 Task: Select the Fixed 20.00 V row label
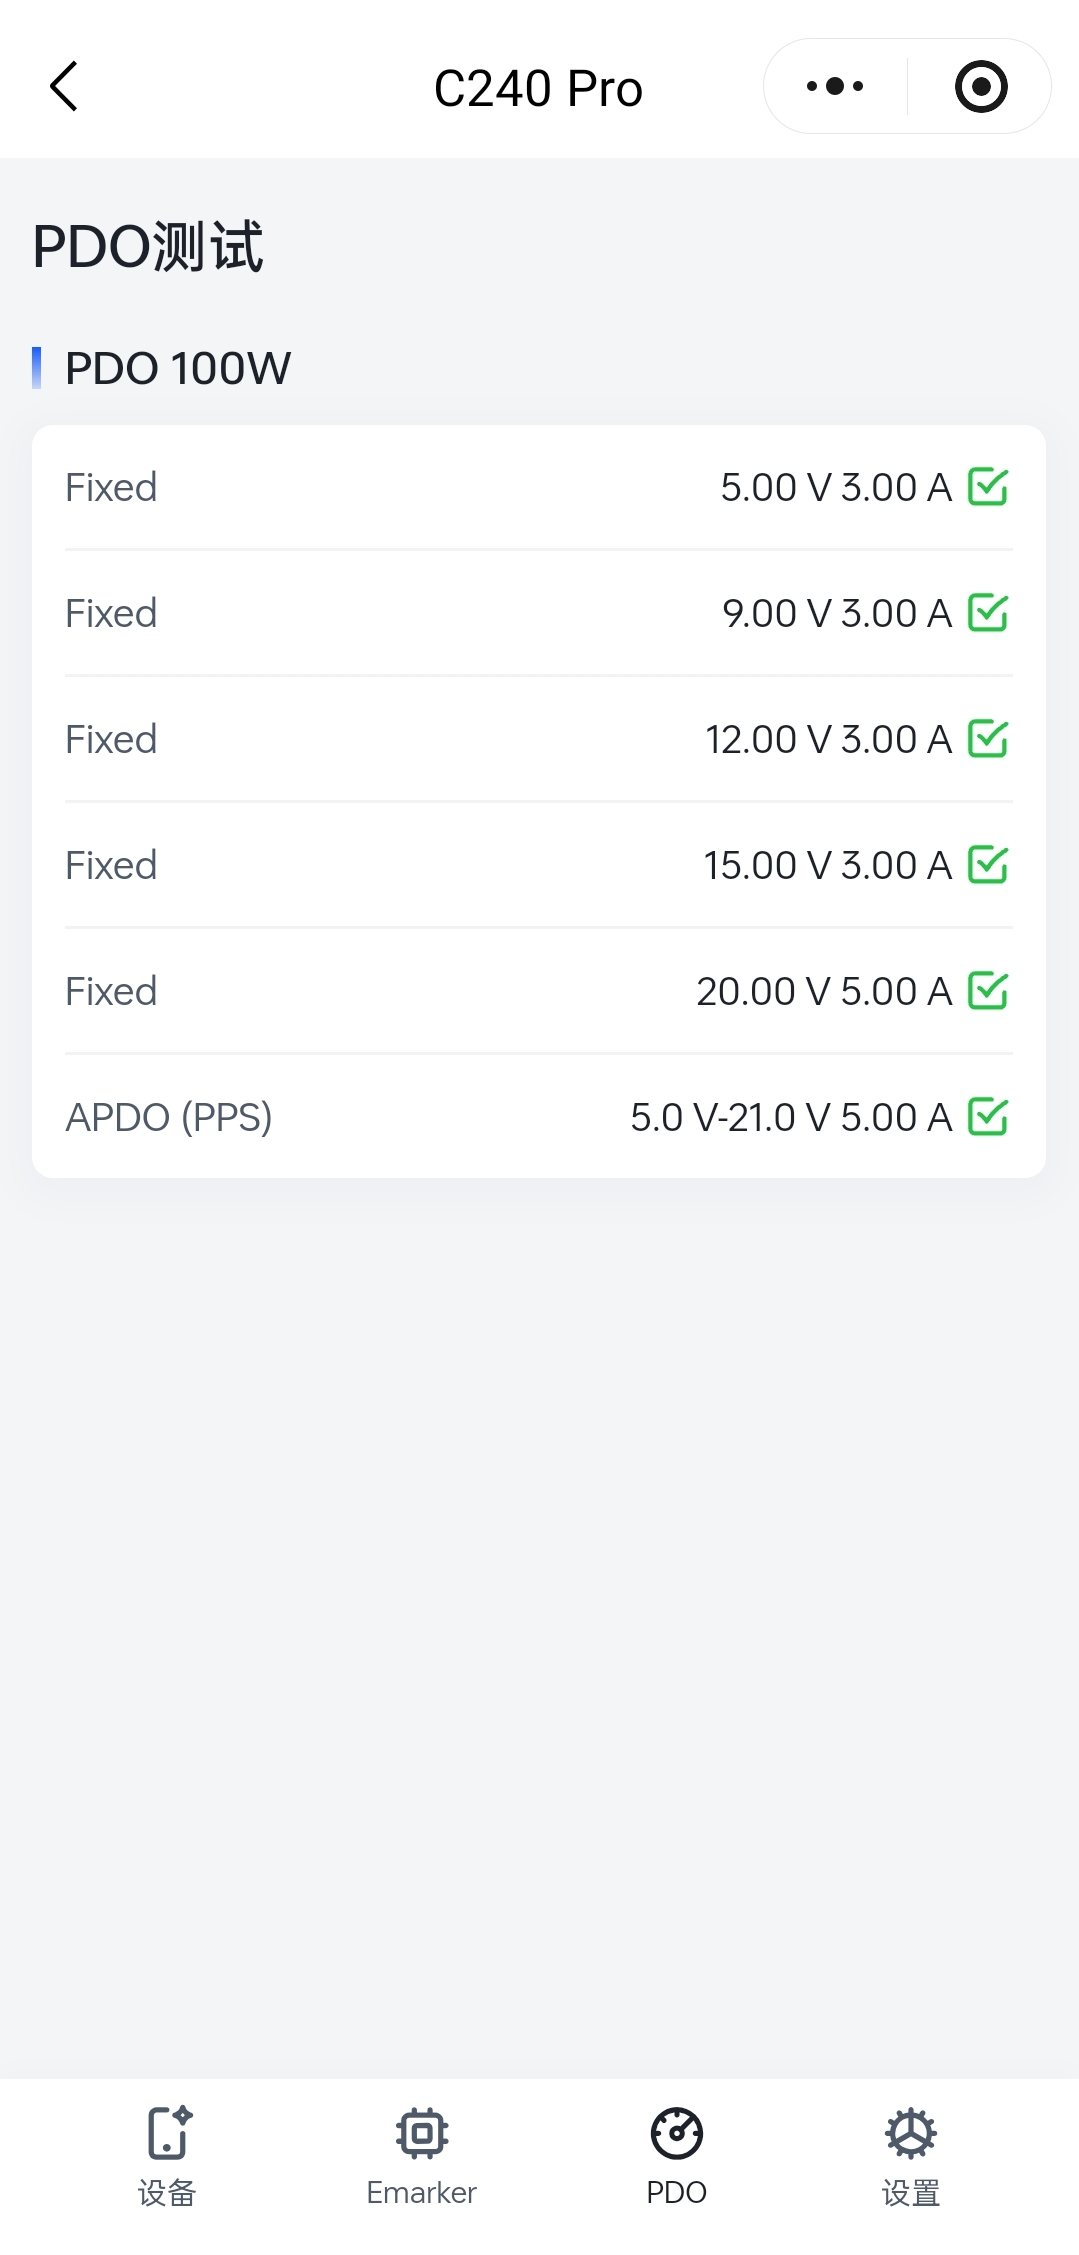pyautogui.click(x=111, y=991)
